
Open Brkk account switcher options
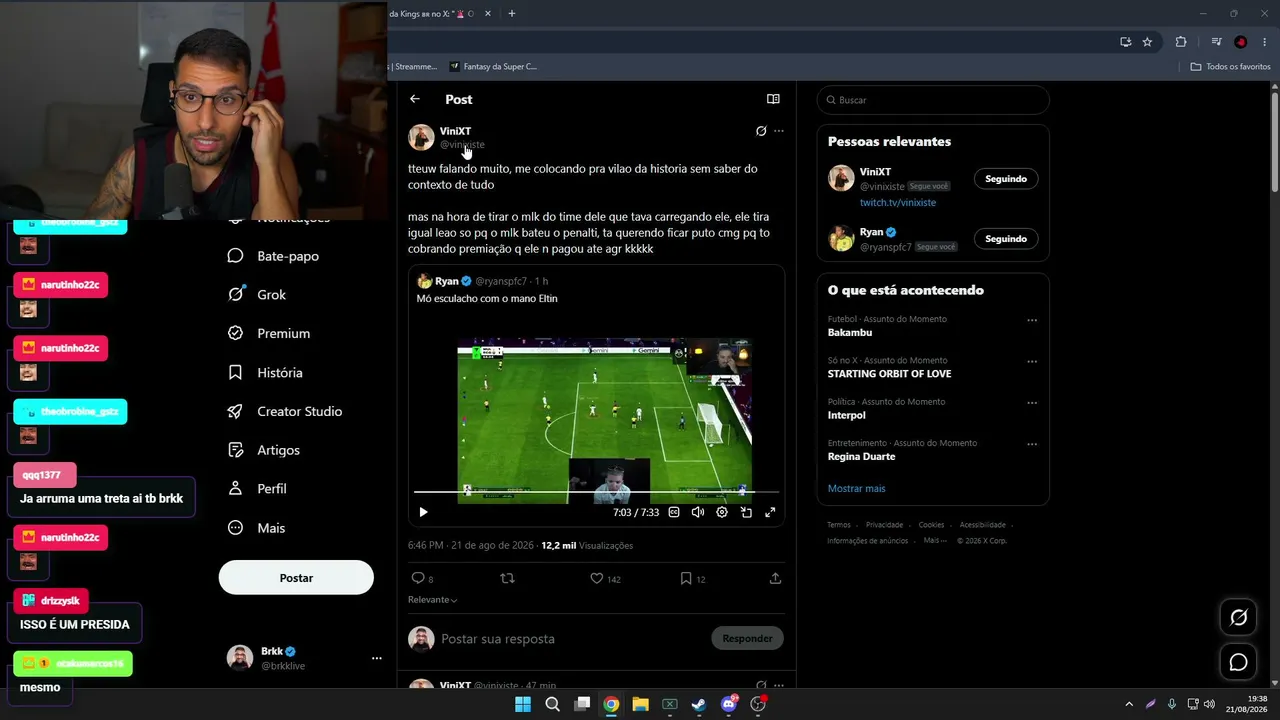coord(377,658)
